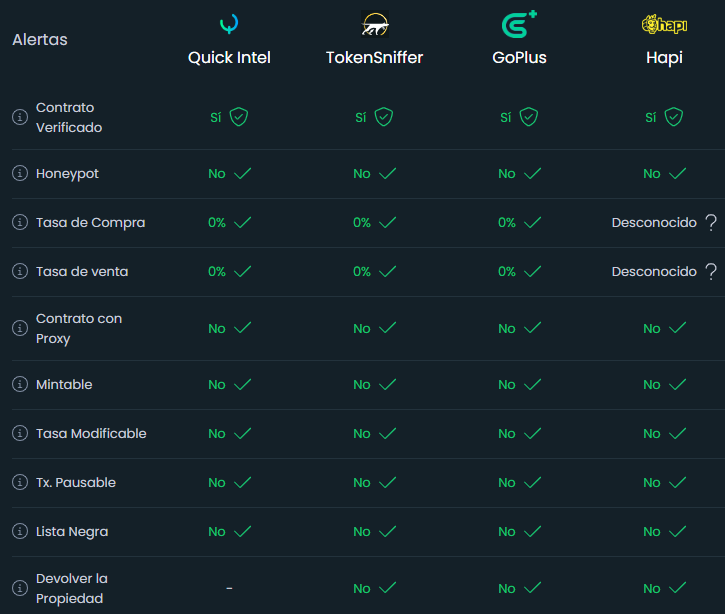Screen dimensions: 725x614
Task: Open info icon for Devolver la Propiedad
Action: (20, 588)
